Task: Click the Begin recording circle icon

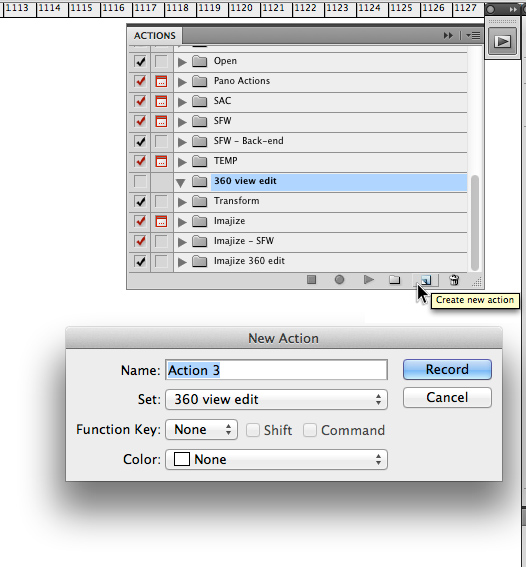Action: (x=339, y=280)
